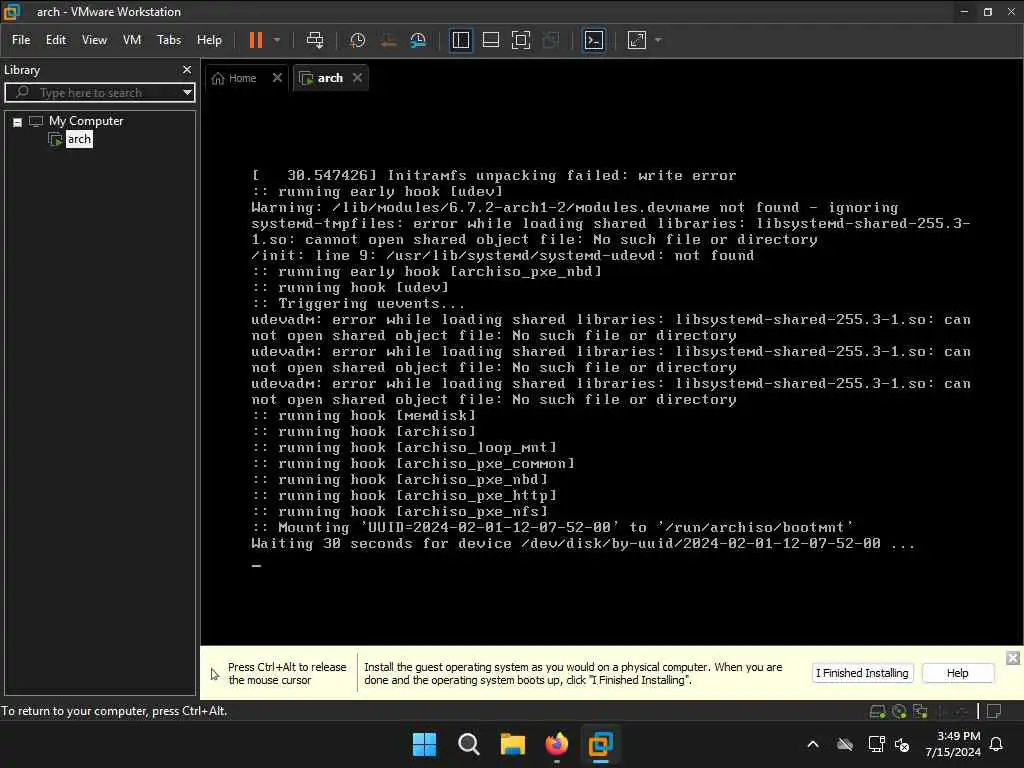Viewport: 1024px width, 768px height.
Task: Click the VMware Workstation taskbar icon
Action: click(x=600, y=744)
